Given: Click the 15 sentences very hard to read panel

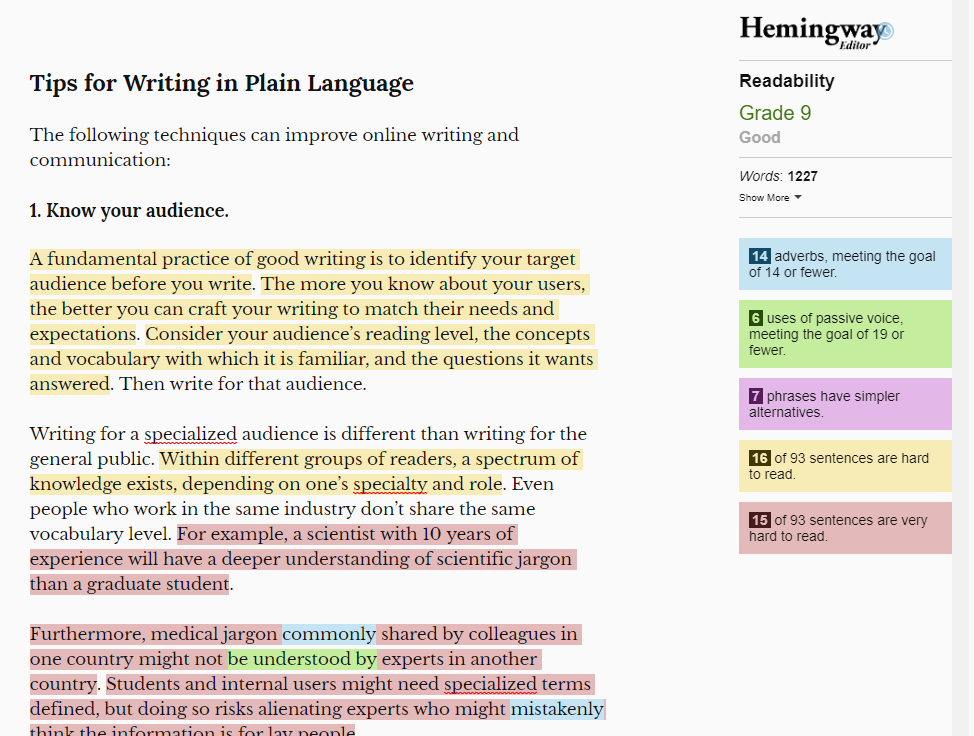Looking at the screenshot, I should (845, 528).
